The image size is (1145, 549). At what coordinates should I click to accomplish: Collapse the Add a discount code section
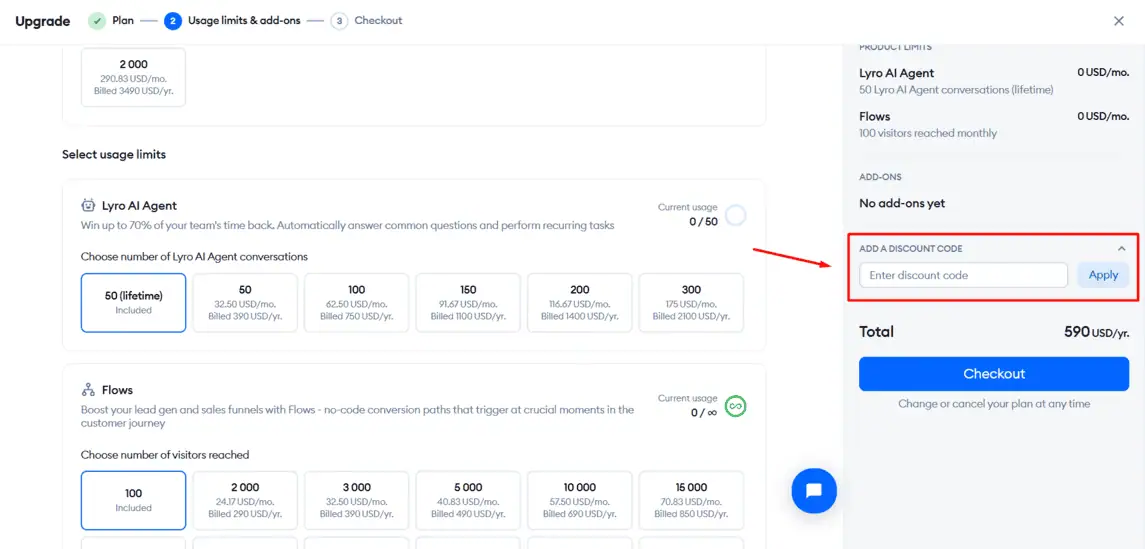coord(1122,248)
